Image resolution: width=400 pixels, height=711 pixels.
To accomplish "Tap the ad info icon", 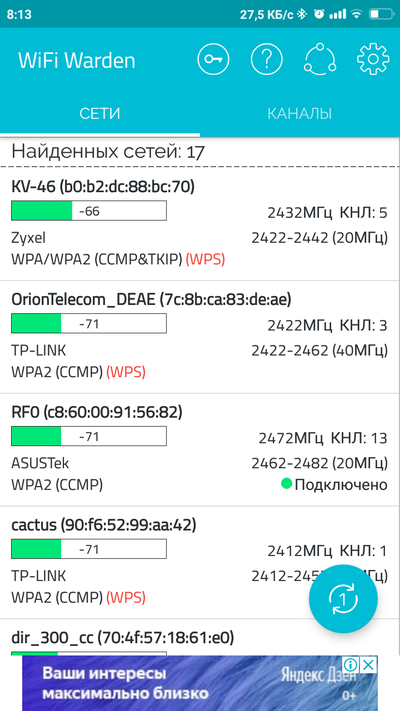I will pyautogui.click(x=351, y=665).
